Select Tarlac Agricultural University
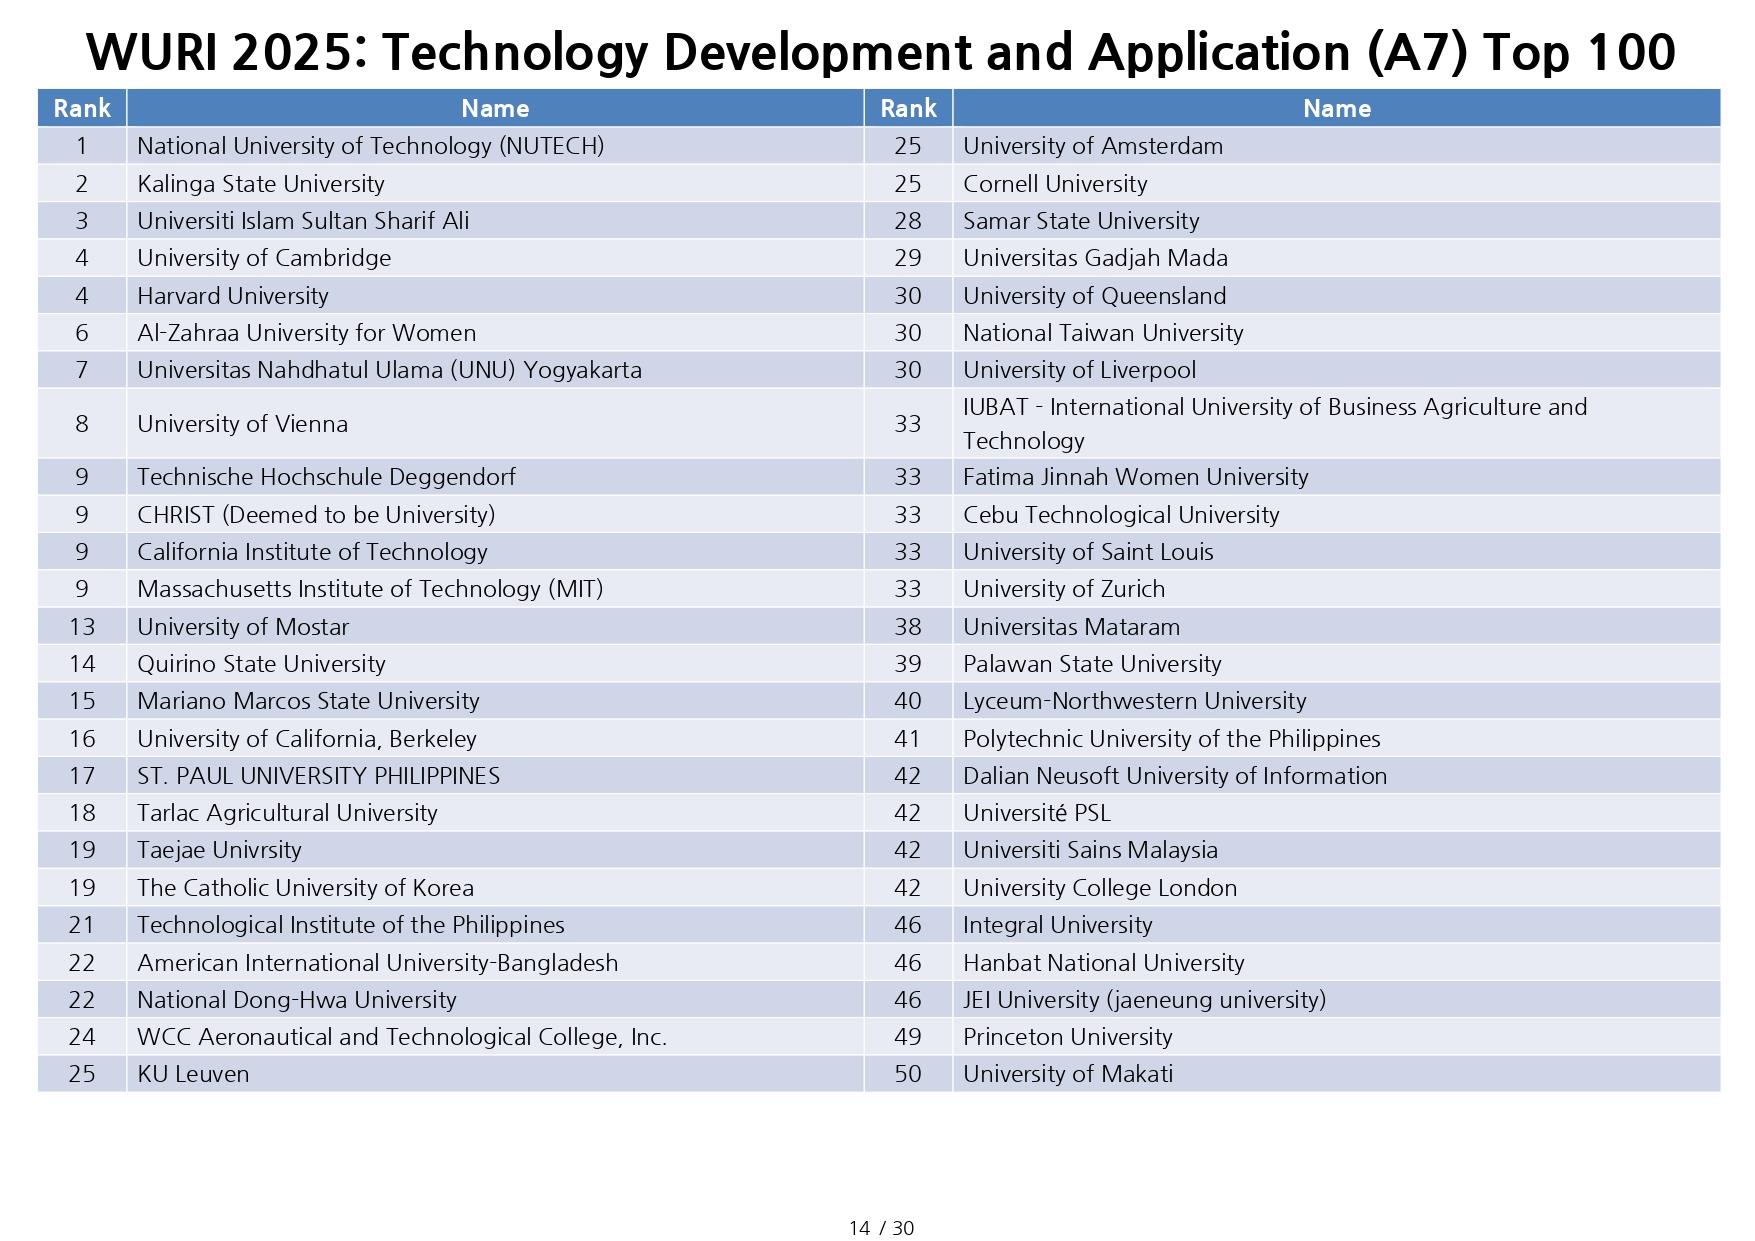The image size is (1755, 1241). (287, 813)
